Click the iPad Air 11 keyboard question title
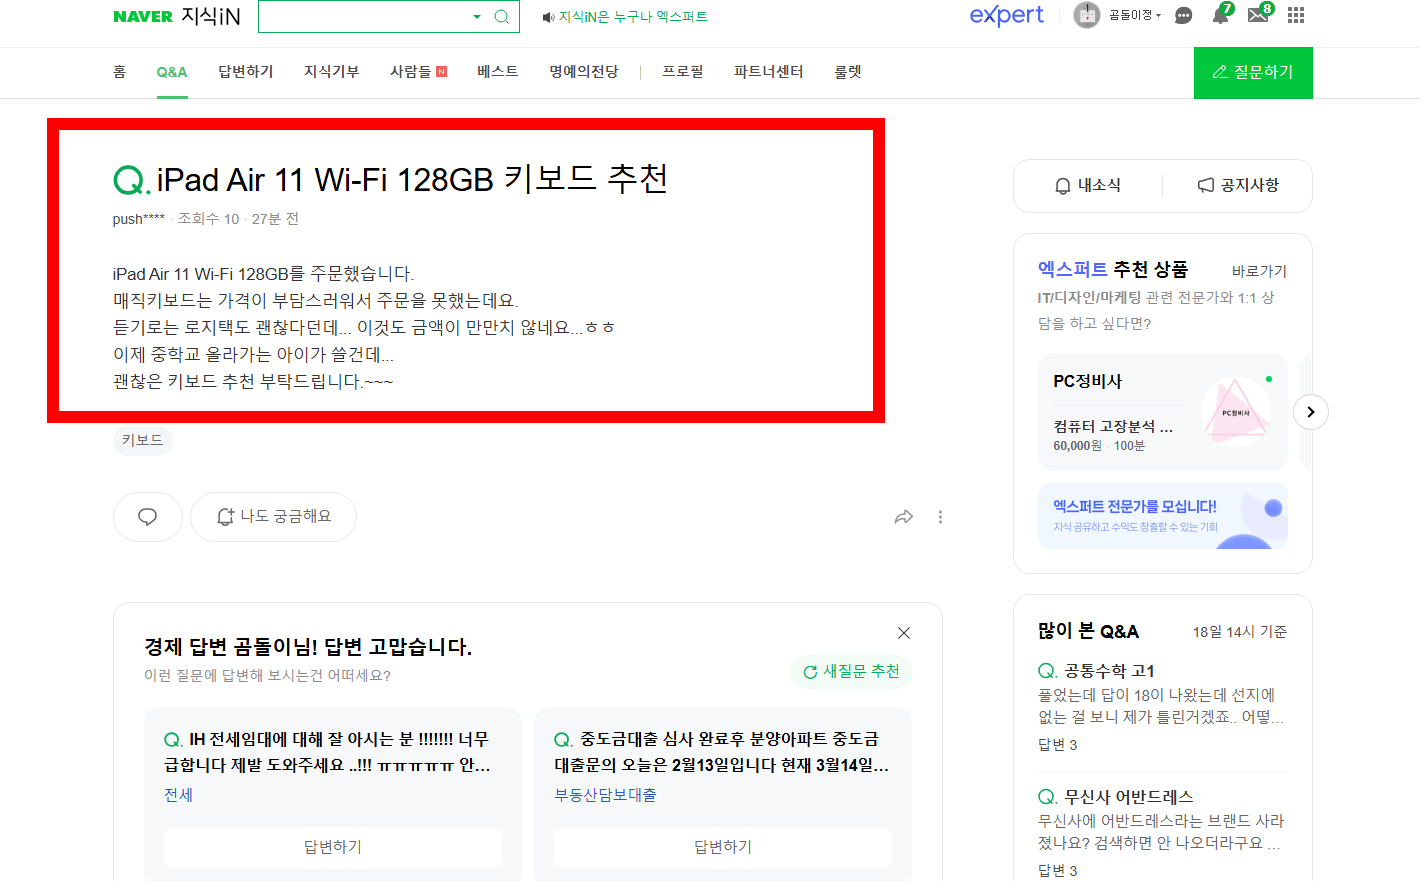Viewport: 1420px width, 881px height. click(412, 179)
